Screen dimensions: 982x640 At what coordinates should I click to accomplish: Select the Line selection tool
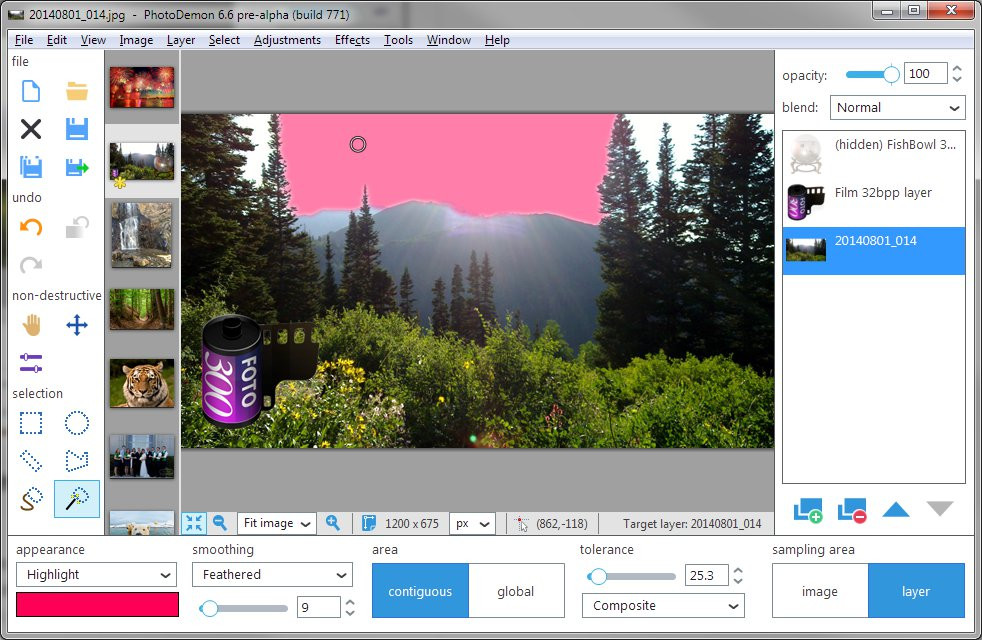31,461
